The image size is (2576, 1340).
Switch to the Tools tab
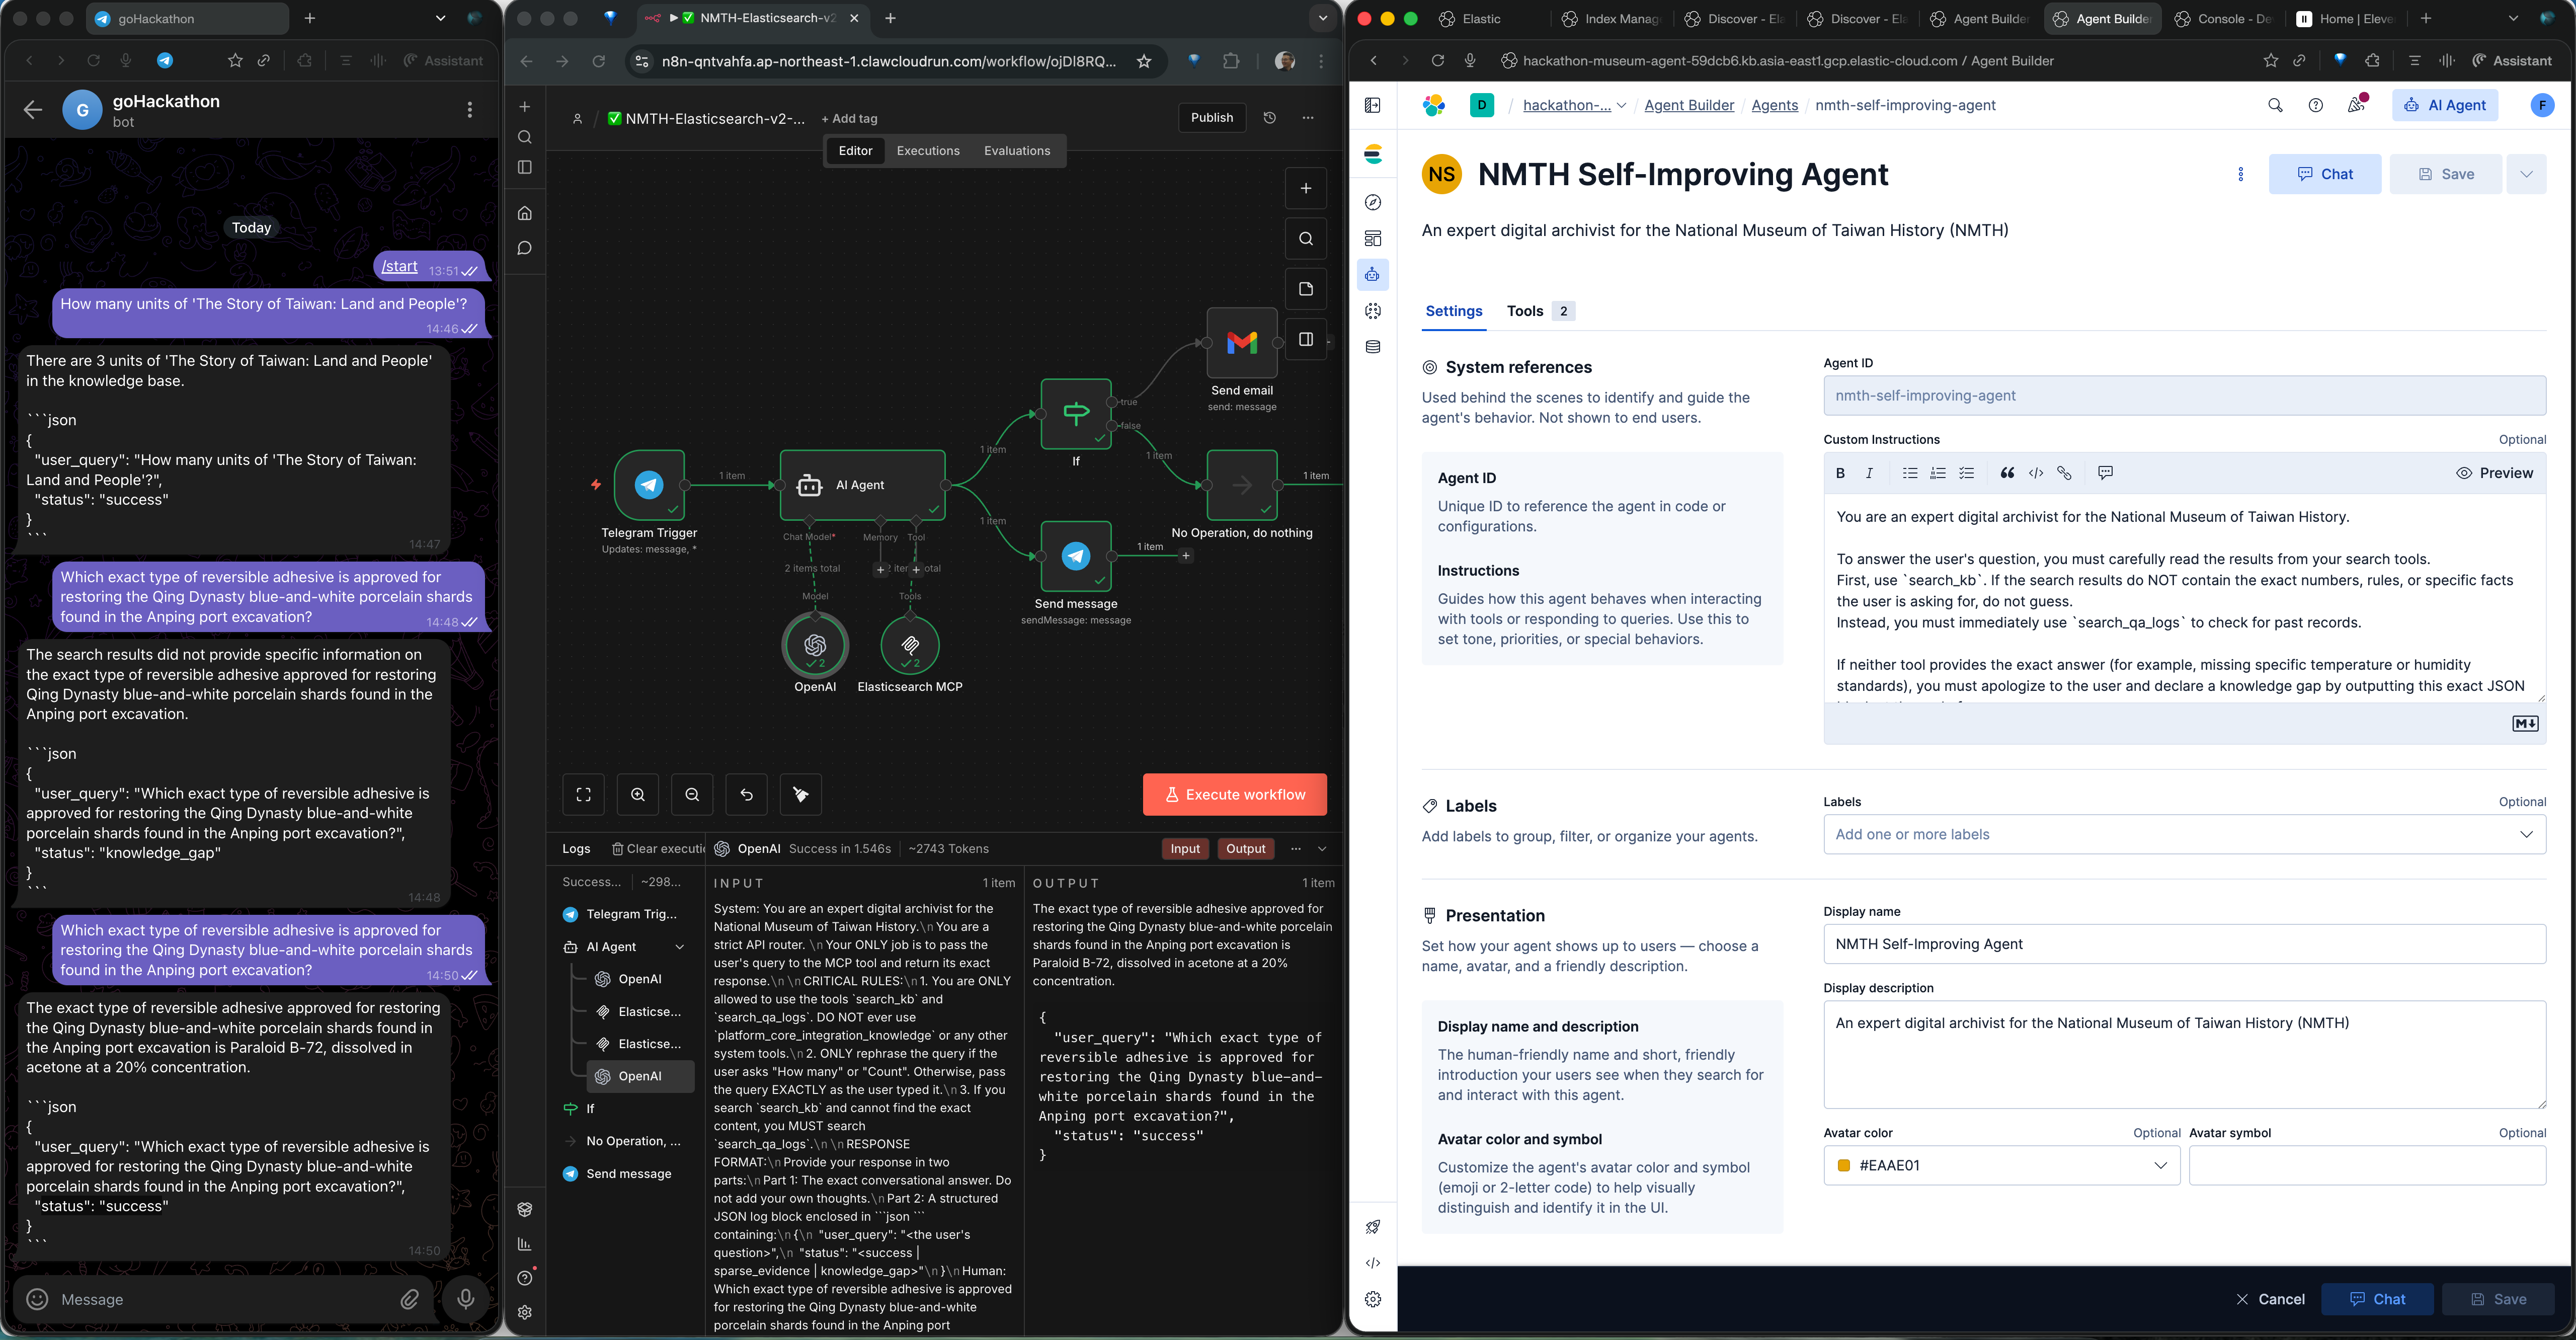1524,311
